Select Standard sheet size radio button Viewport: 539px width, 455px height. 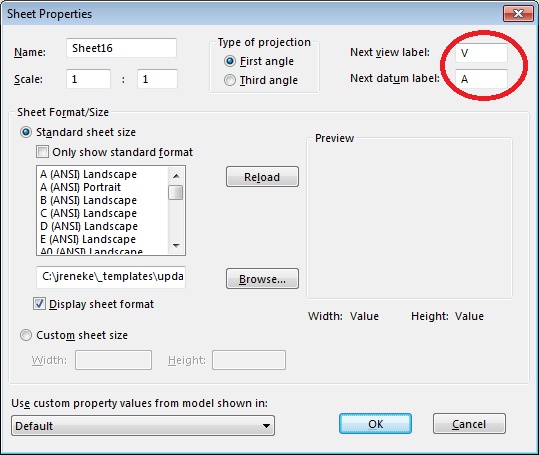click(26, 132)
